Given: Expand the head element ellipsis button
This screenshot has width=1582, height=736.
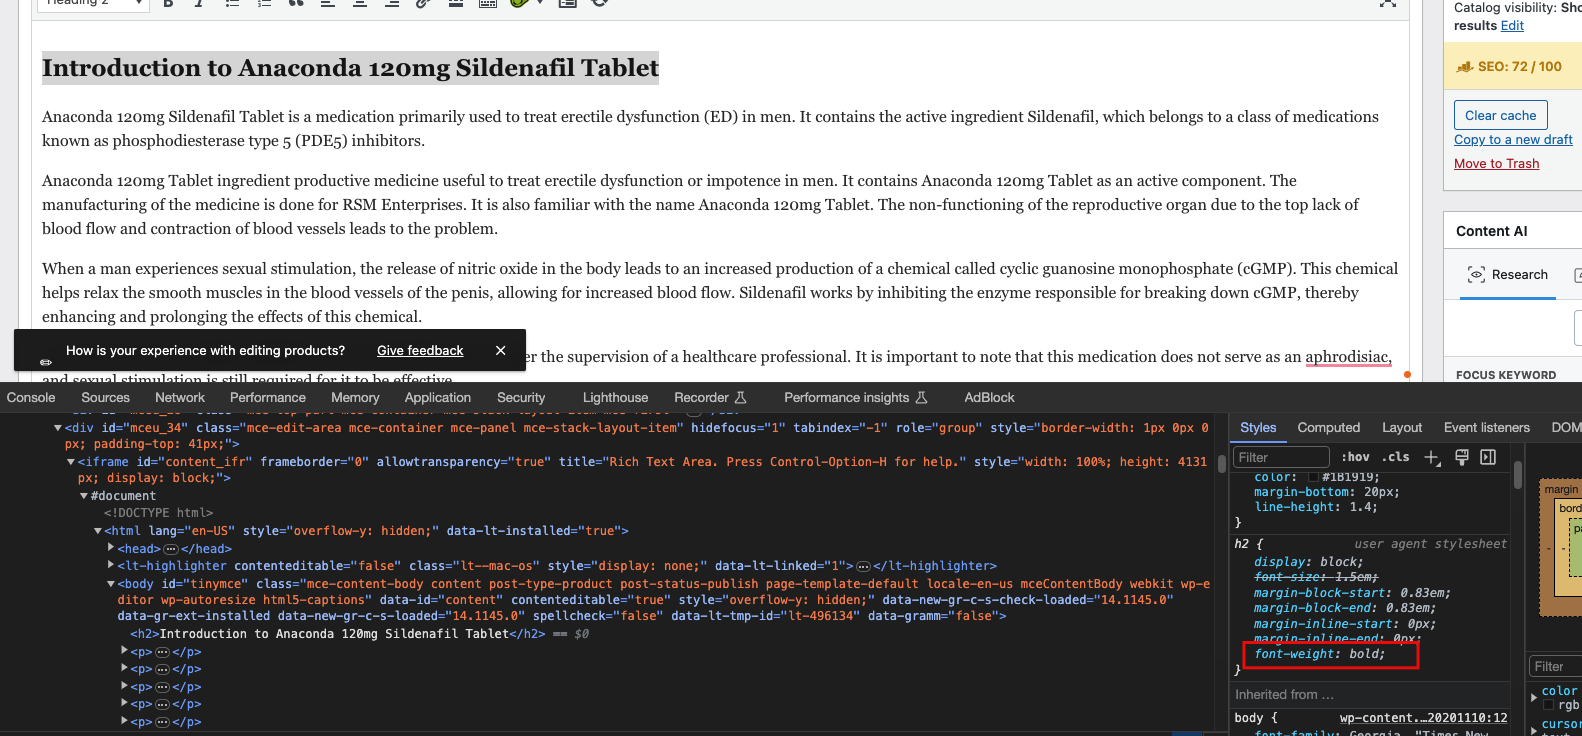Looking at the screenshot, I should pos(171,549).
